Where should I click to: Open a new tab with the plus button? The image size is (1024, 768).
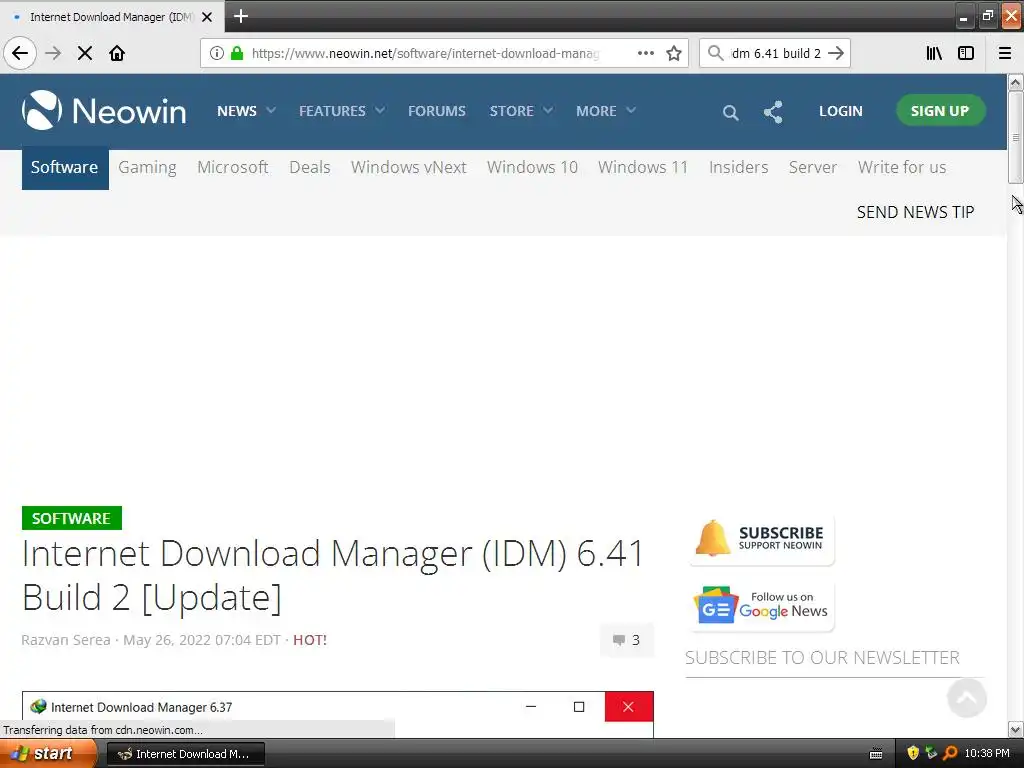[x=241, y=16]
